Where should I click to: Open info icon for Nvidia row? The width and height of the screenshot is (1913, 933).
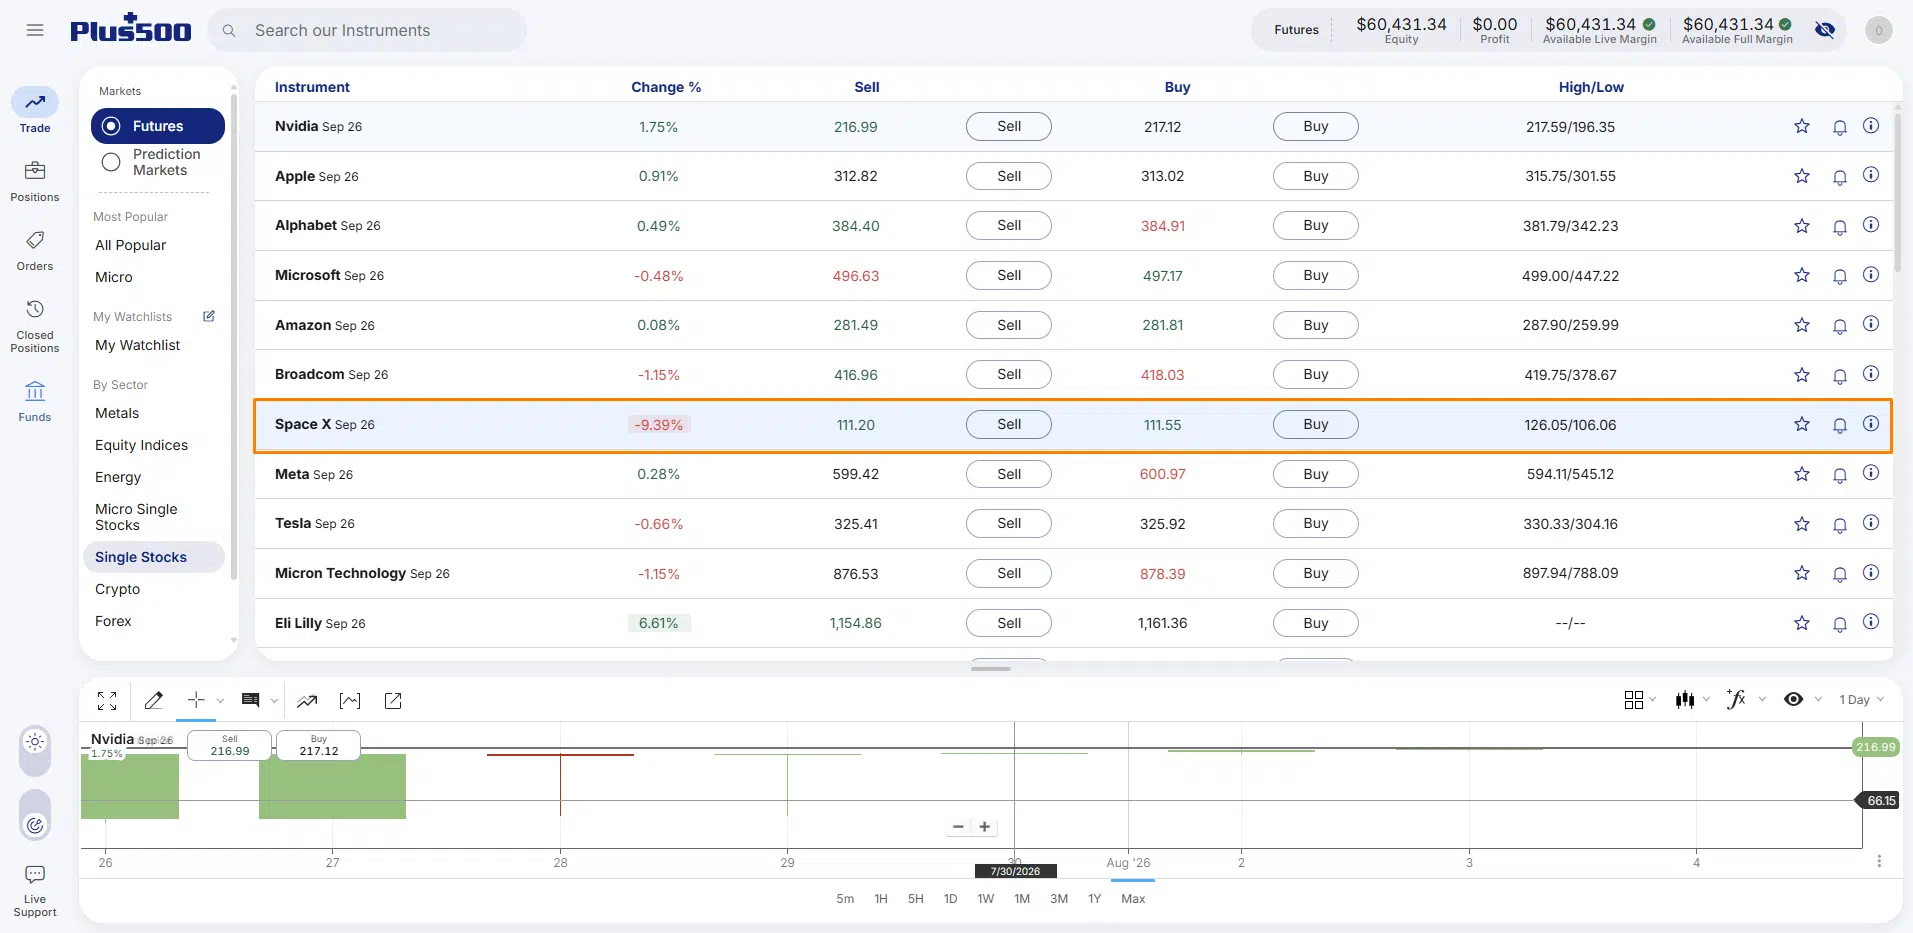coord(1871,126)
